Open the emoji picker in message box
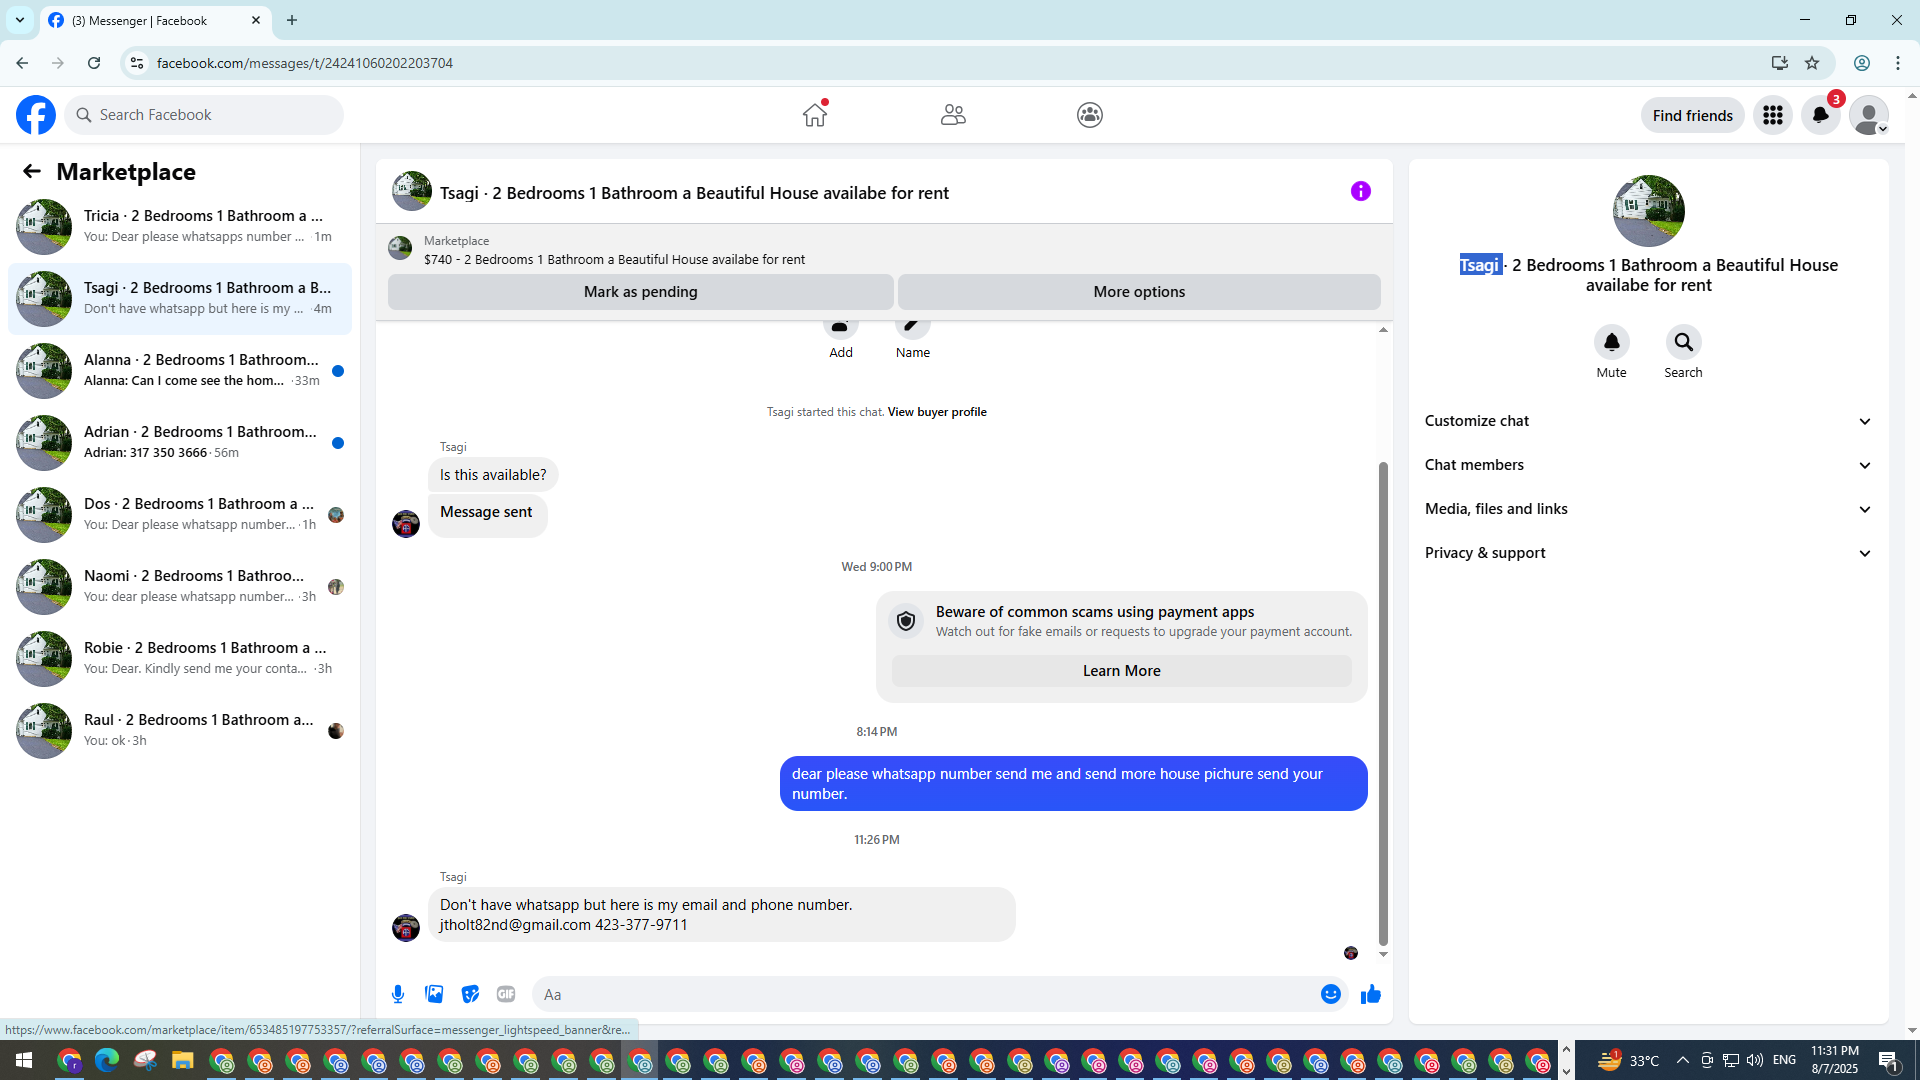This screenshot has width=1920, height=1080. coord(1330,994)
